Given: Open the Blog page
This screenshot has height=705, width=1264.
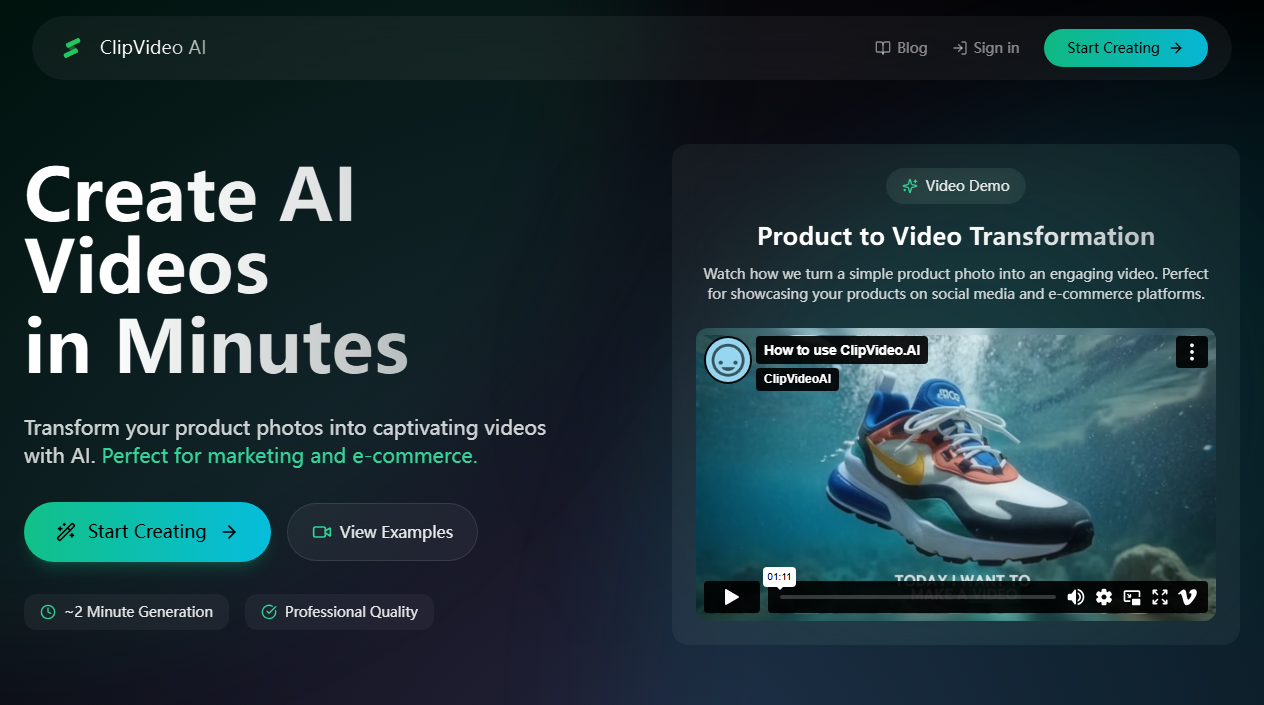Looking at the screenshot, I should [x=901, y=47].
